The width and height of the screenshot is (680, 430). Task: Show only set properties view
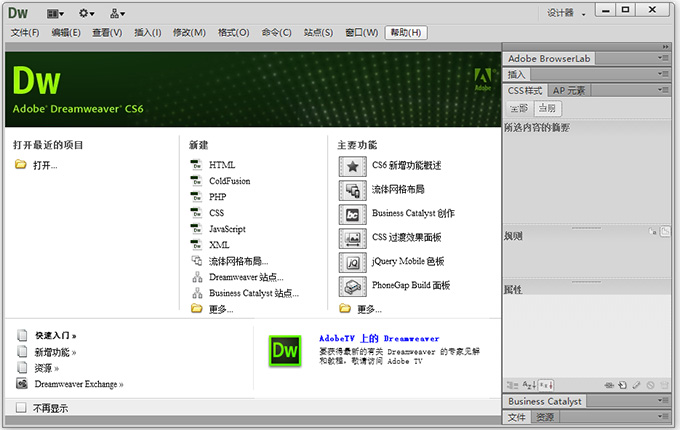tap(546, 385)
